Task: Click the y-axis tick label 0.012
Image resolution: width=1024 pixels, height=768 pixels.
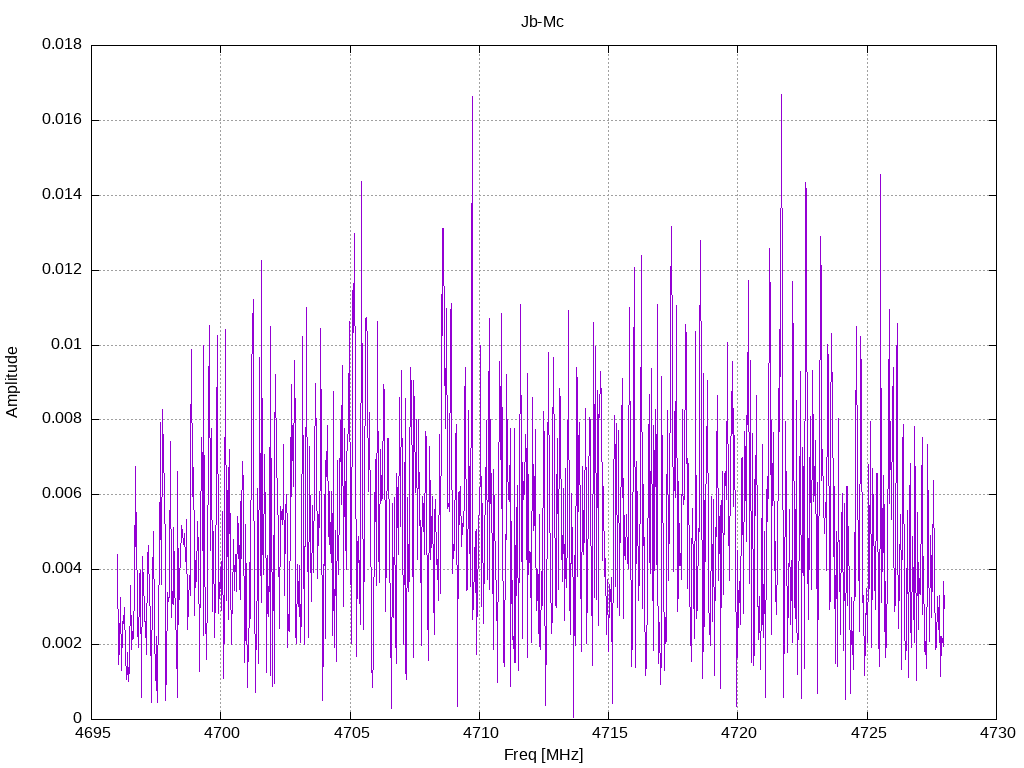Action: coord(62,269)
